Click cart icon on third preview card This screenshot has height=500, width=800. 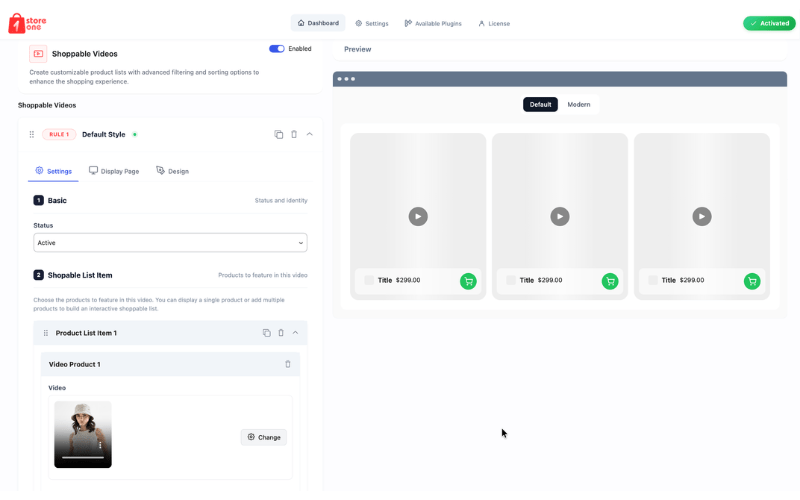pos(752,281)
